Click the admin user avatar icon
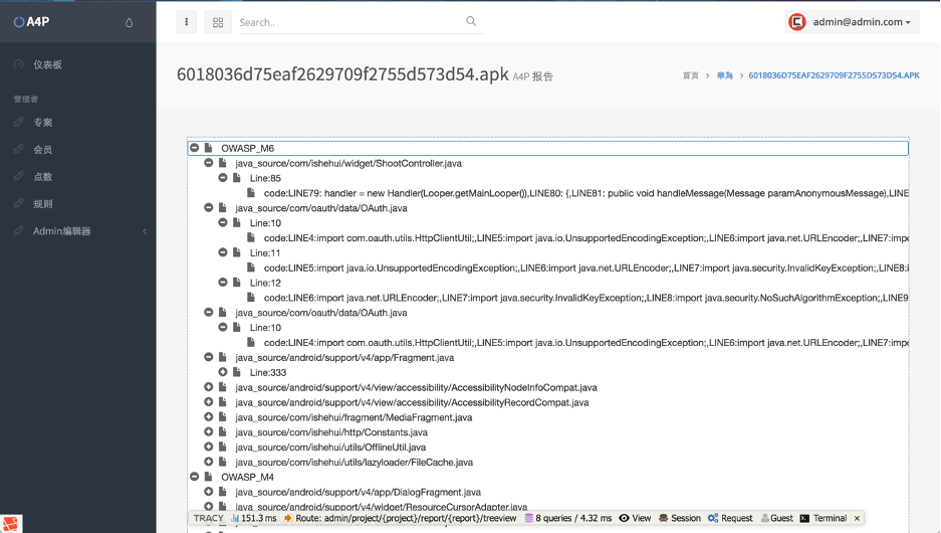The height and width of the screenshot is (533, 941). pos(797,22)
